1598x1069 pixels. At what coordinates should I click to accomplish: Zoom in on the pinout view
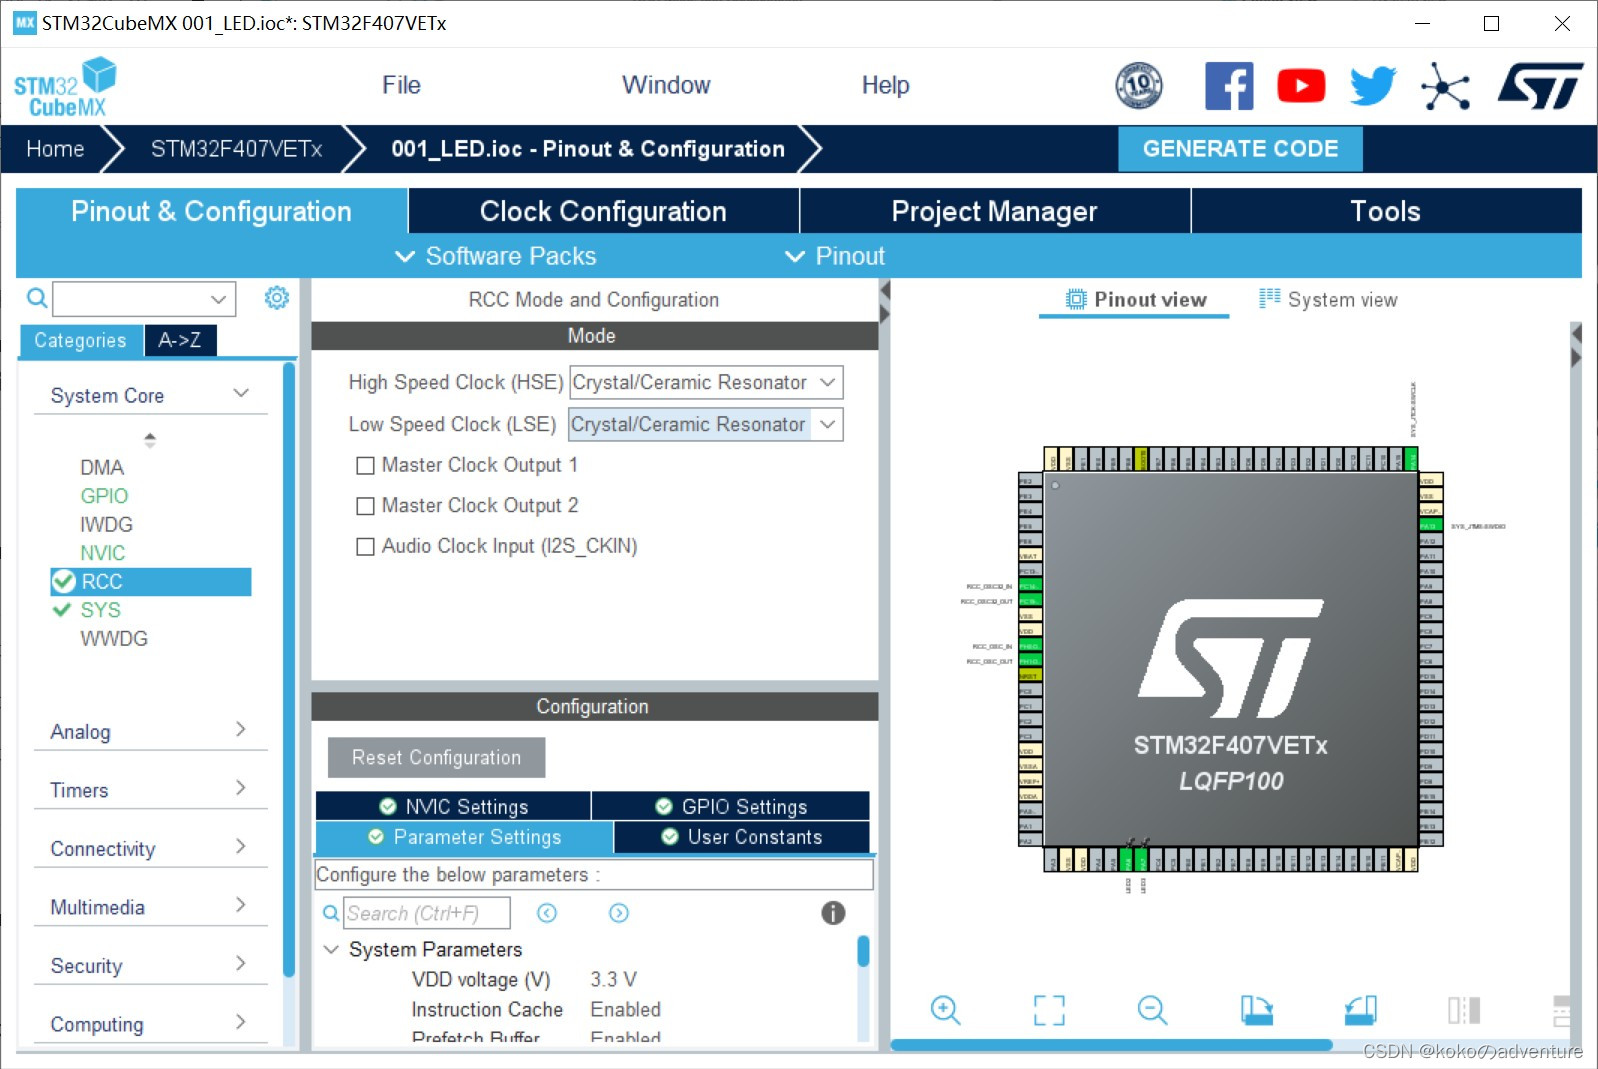click(945, 1010)
